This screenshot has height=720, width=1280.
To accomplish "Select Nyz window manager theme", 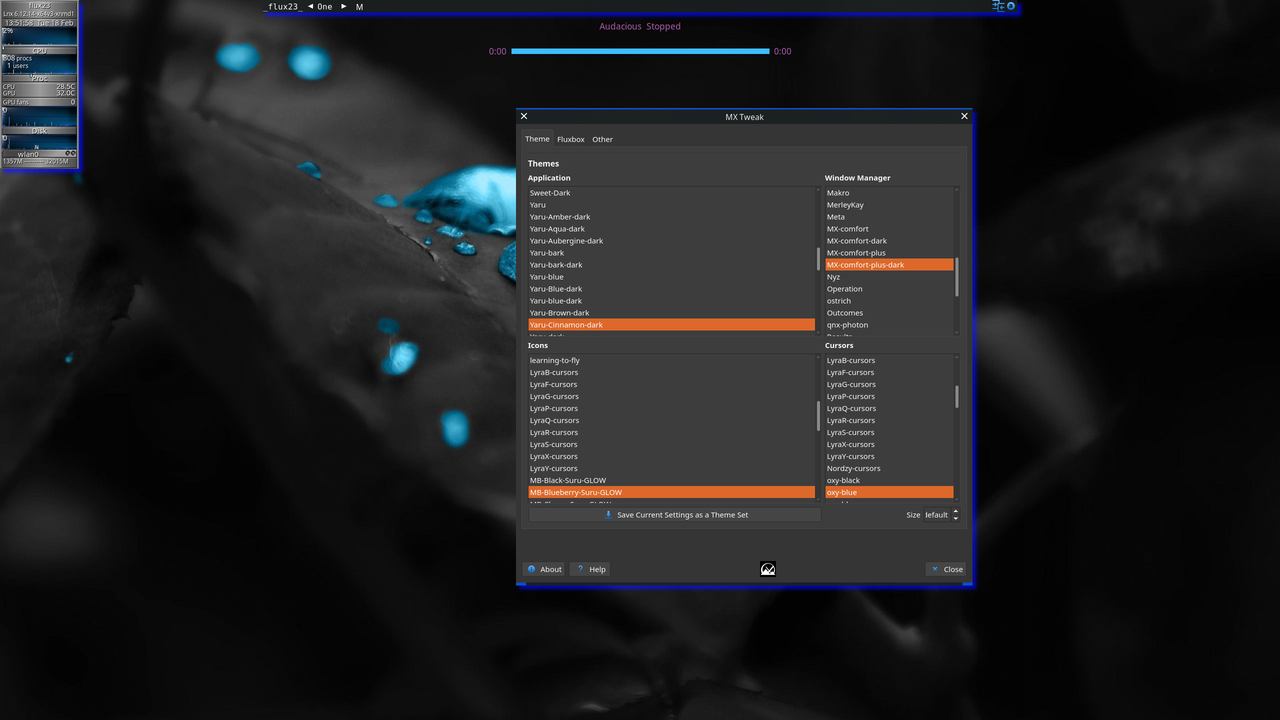I will click(x=889, y=277).
